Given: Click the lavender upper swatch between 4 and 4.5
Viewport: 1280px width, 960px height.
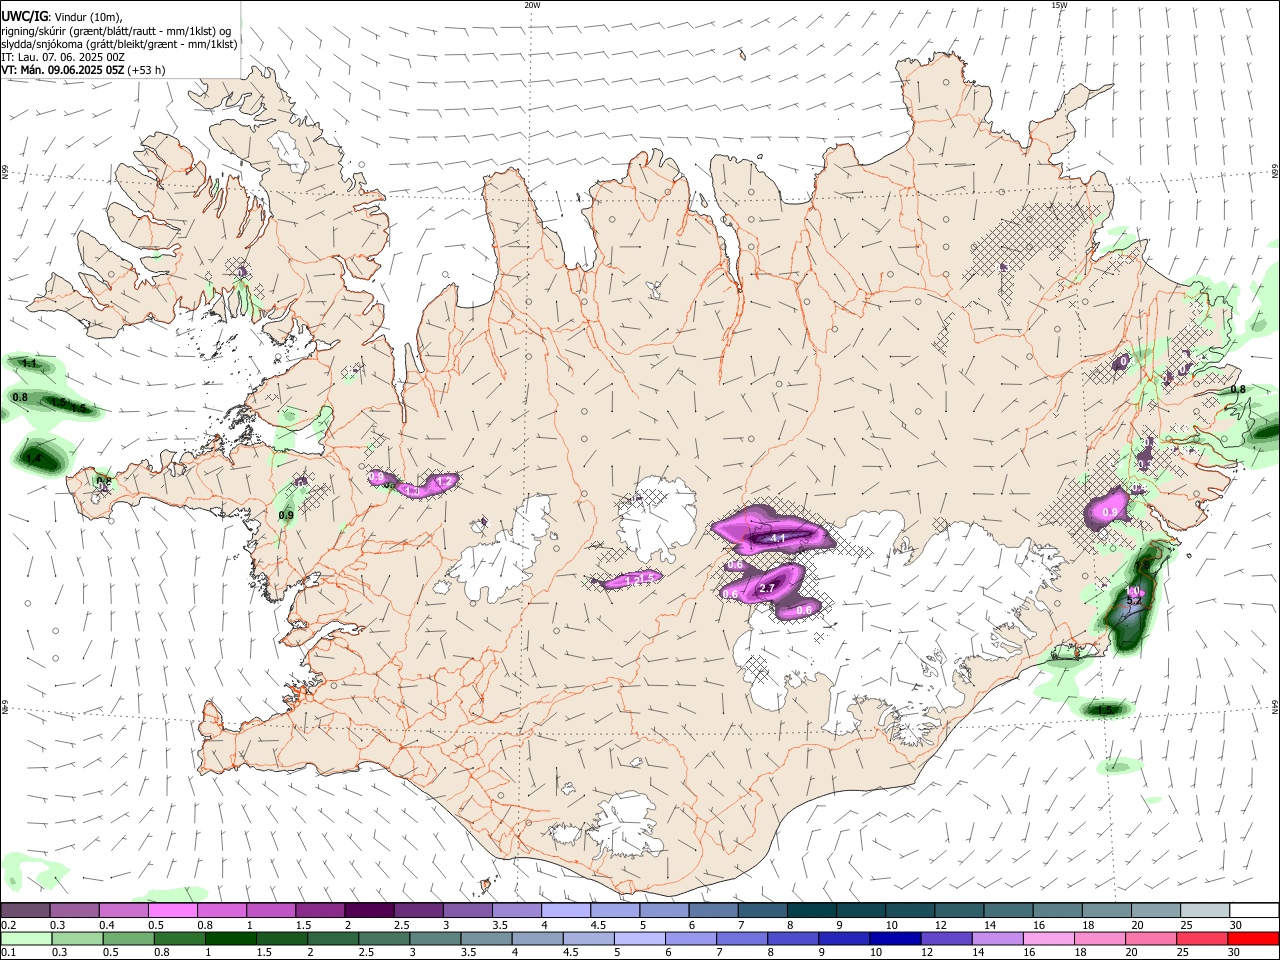Looking at the screenshot, I should [x=566, y=910].
